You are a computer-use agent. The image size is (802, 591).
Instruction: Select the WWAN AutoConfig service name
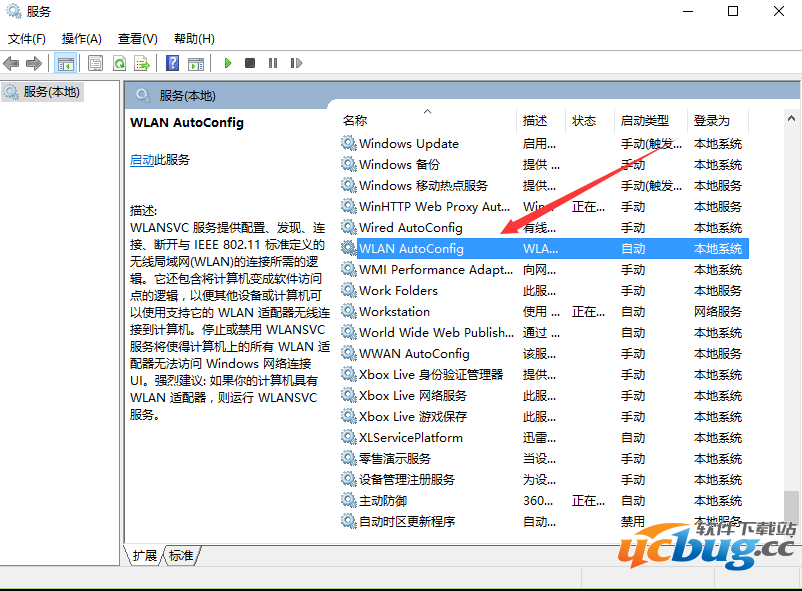[x=414, y=353]
